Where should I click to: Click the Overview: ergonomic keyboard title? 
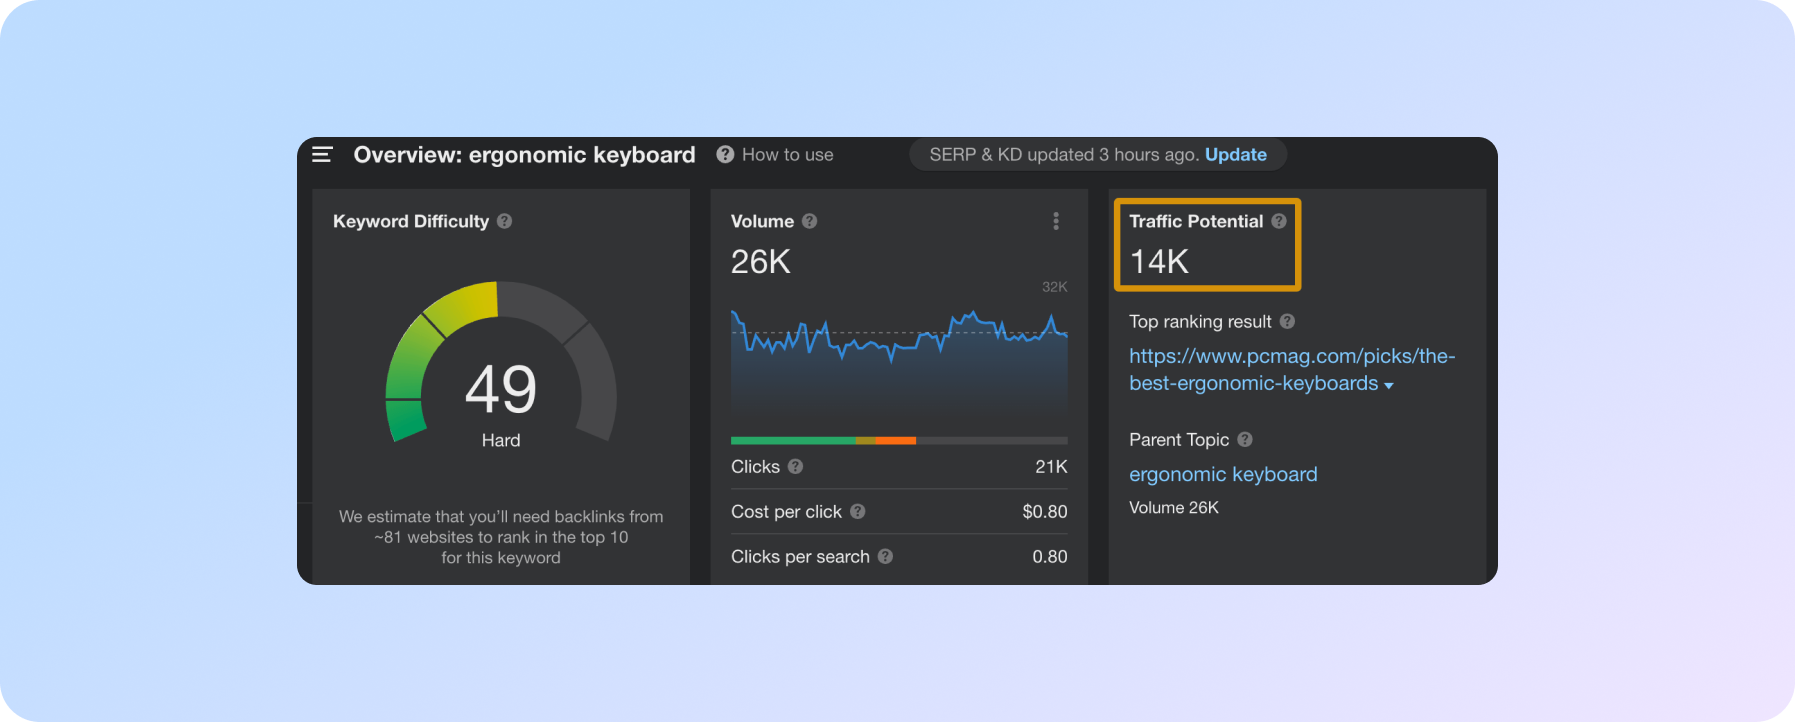524,154
